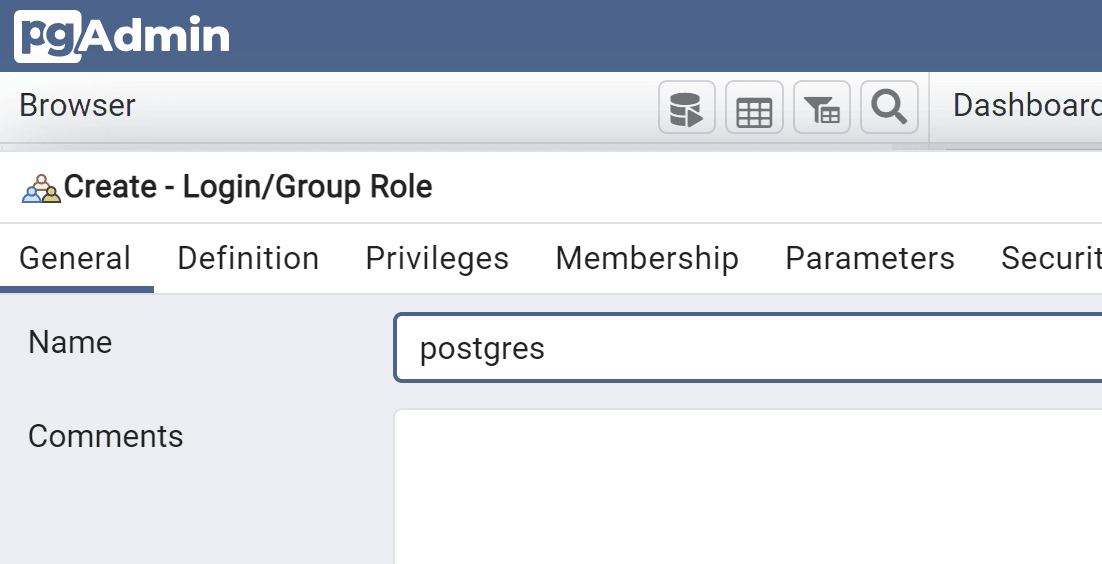This screenshot has width=1102, height=564.
Task: Open Search Objects with magnifier icon
Action: pos(888,107)
